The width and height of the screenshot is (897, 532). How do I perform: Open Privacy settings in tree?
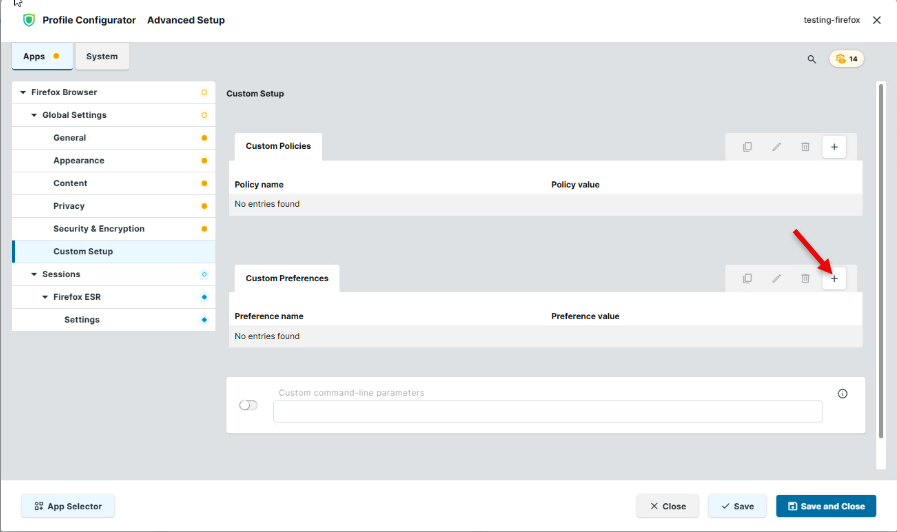point(113,206)
